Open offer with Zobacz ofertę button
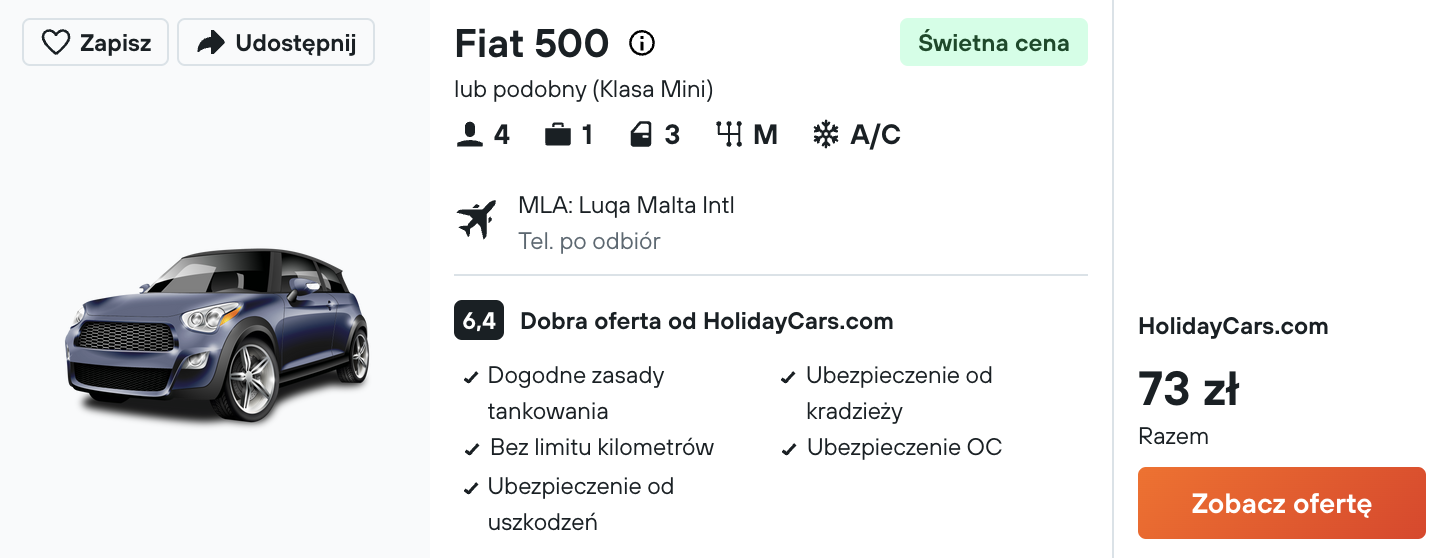 pyautogui.click(x=1282, y=503)
